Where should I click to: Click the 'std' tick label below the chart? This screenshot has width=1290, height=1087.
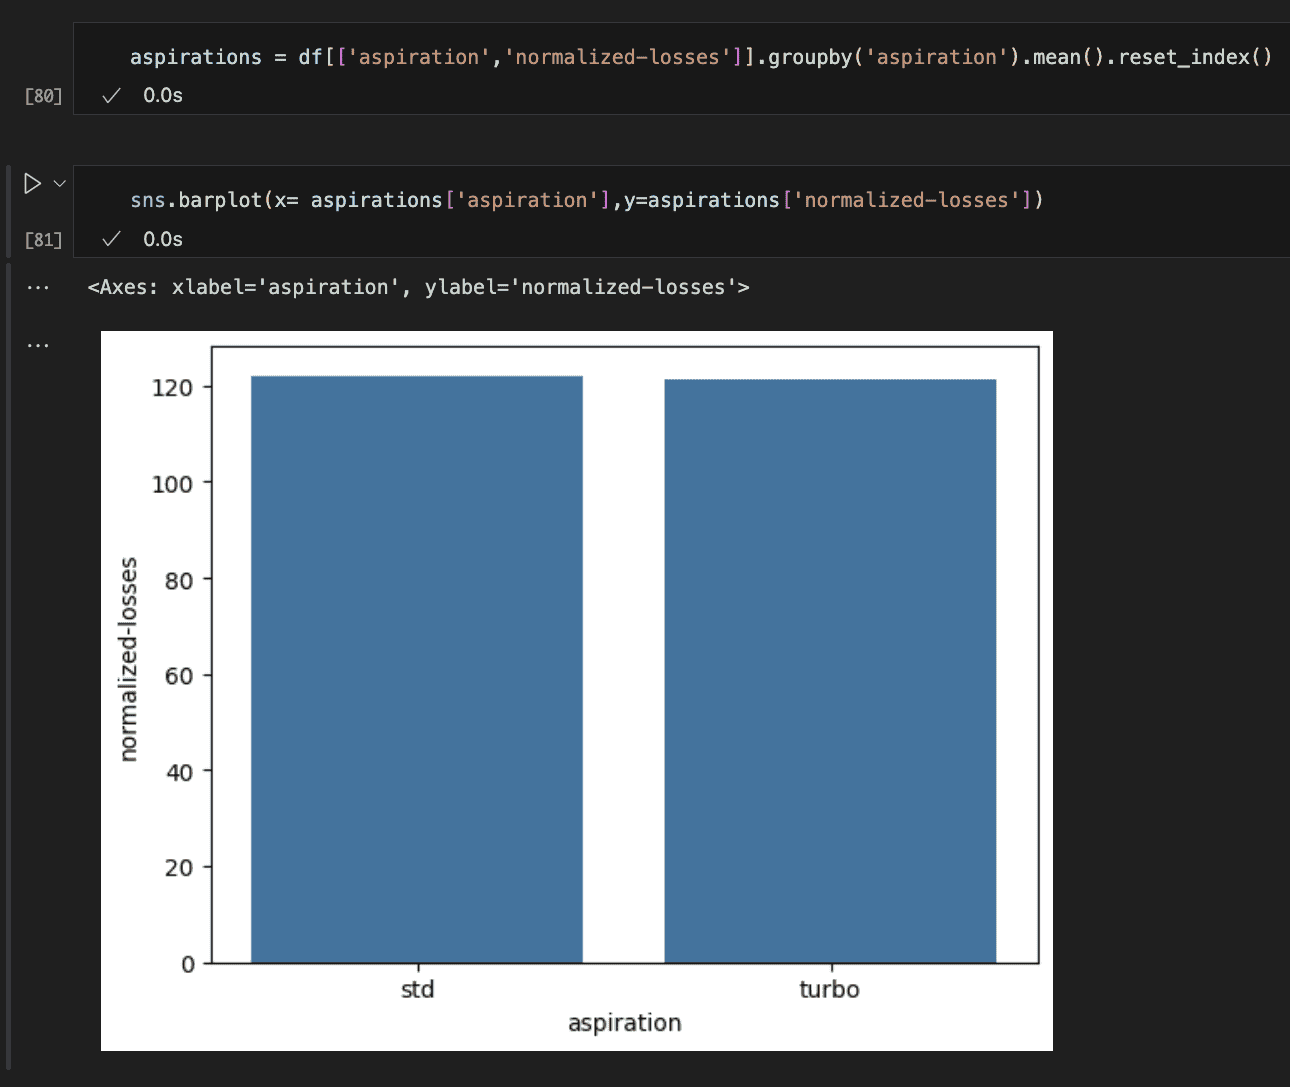coord(417,990)
